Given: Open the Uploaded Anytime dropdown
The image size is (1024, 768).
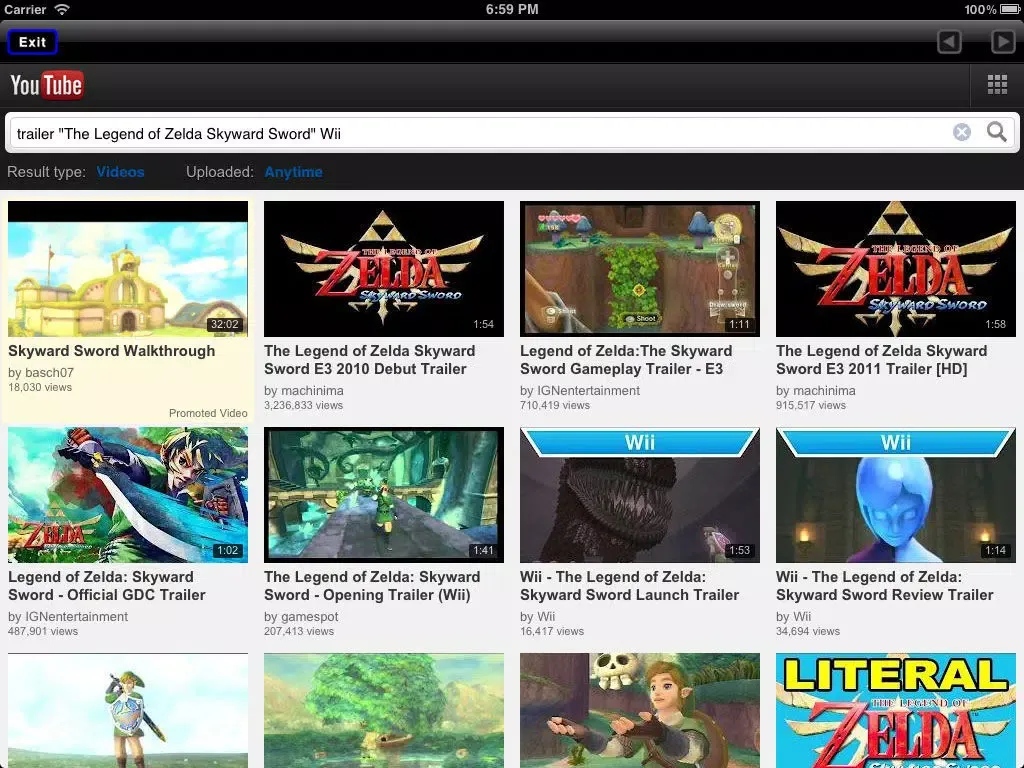Looking at the screenshot, I should (x=293, y=172).
